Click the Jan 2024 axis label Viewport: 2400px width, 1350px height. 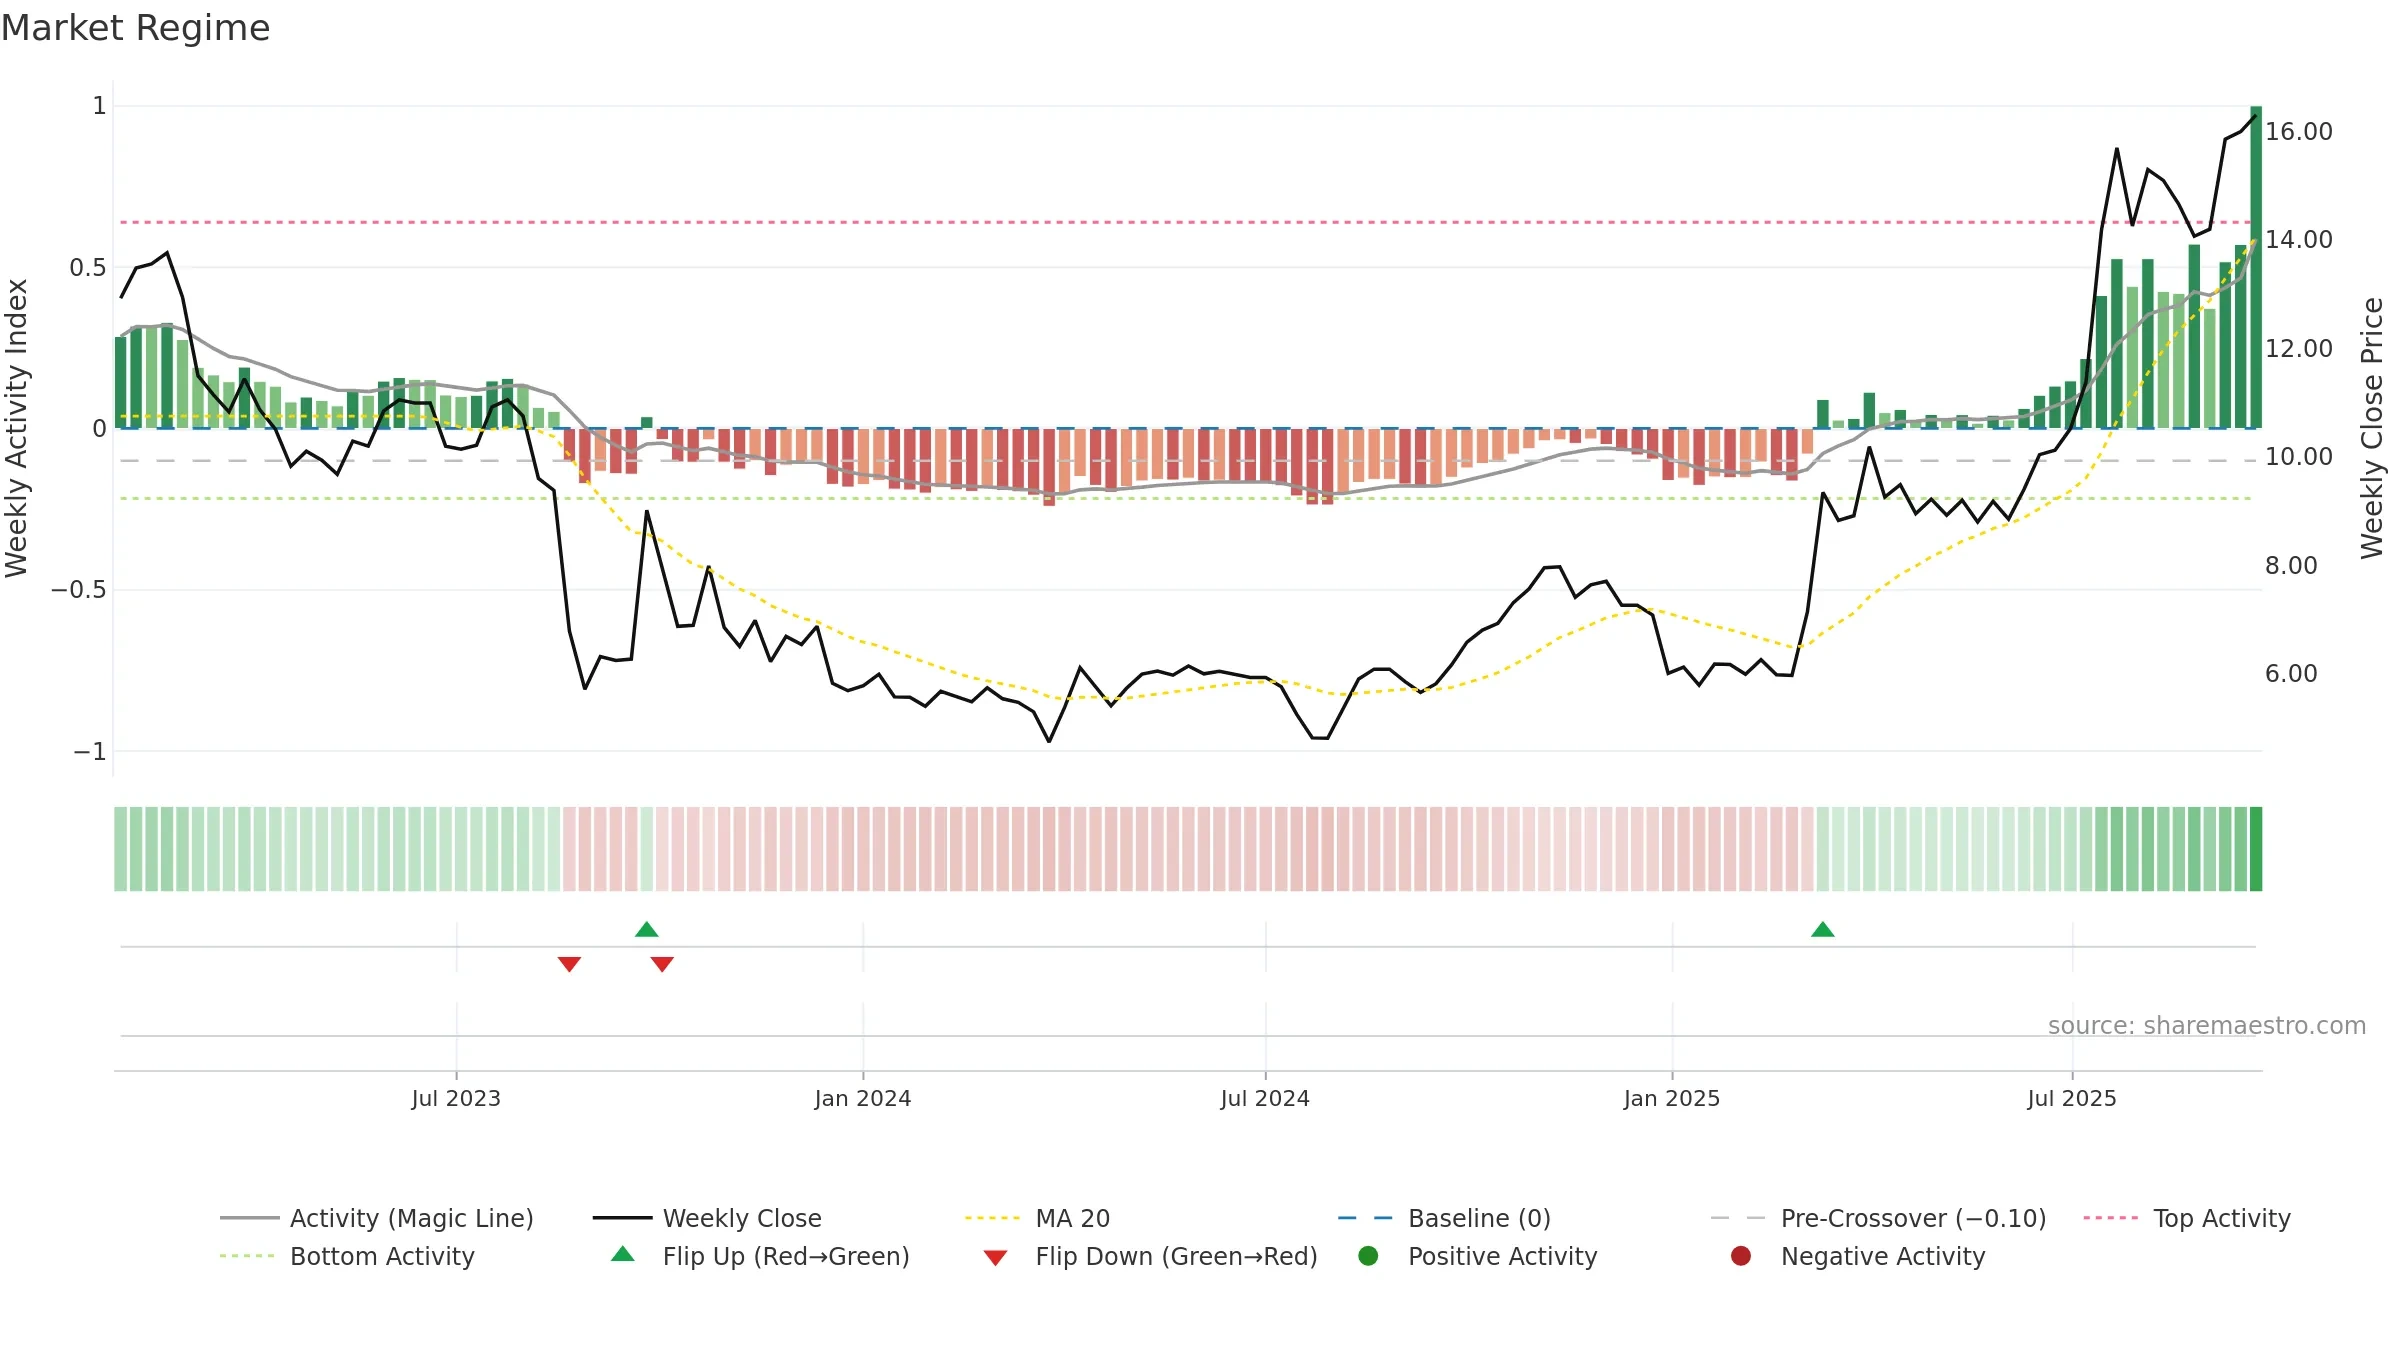pos(863,1098)
